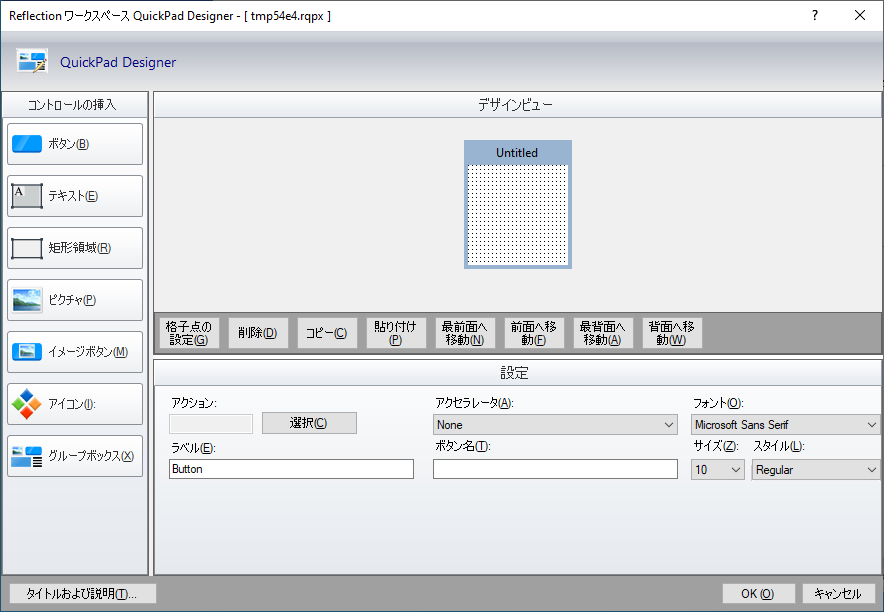Insert a グループボックス(X) control
Viewport: 884px width, 612px height.
click(x=75, y=456)
